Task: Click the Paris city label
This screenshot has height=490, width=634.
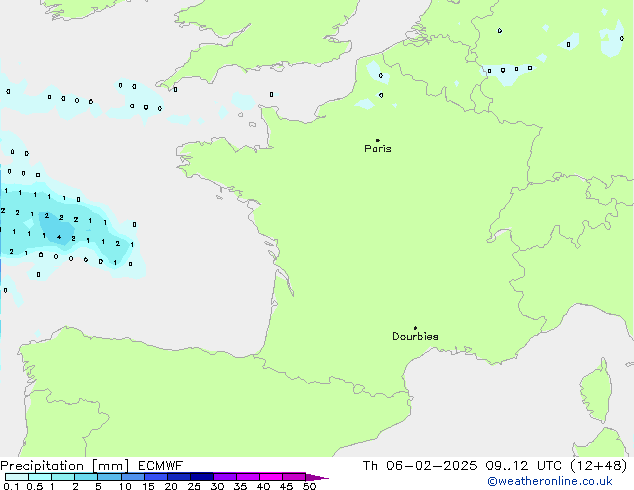Action: [x=378, y=149]
